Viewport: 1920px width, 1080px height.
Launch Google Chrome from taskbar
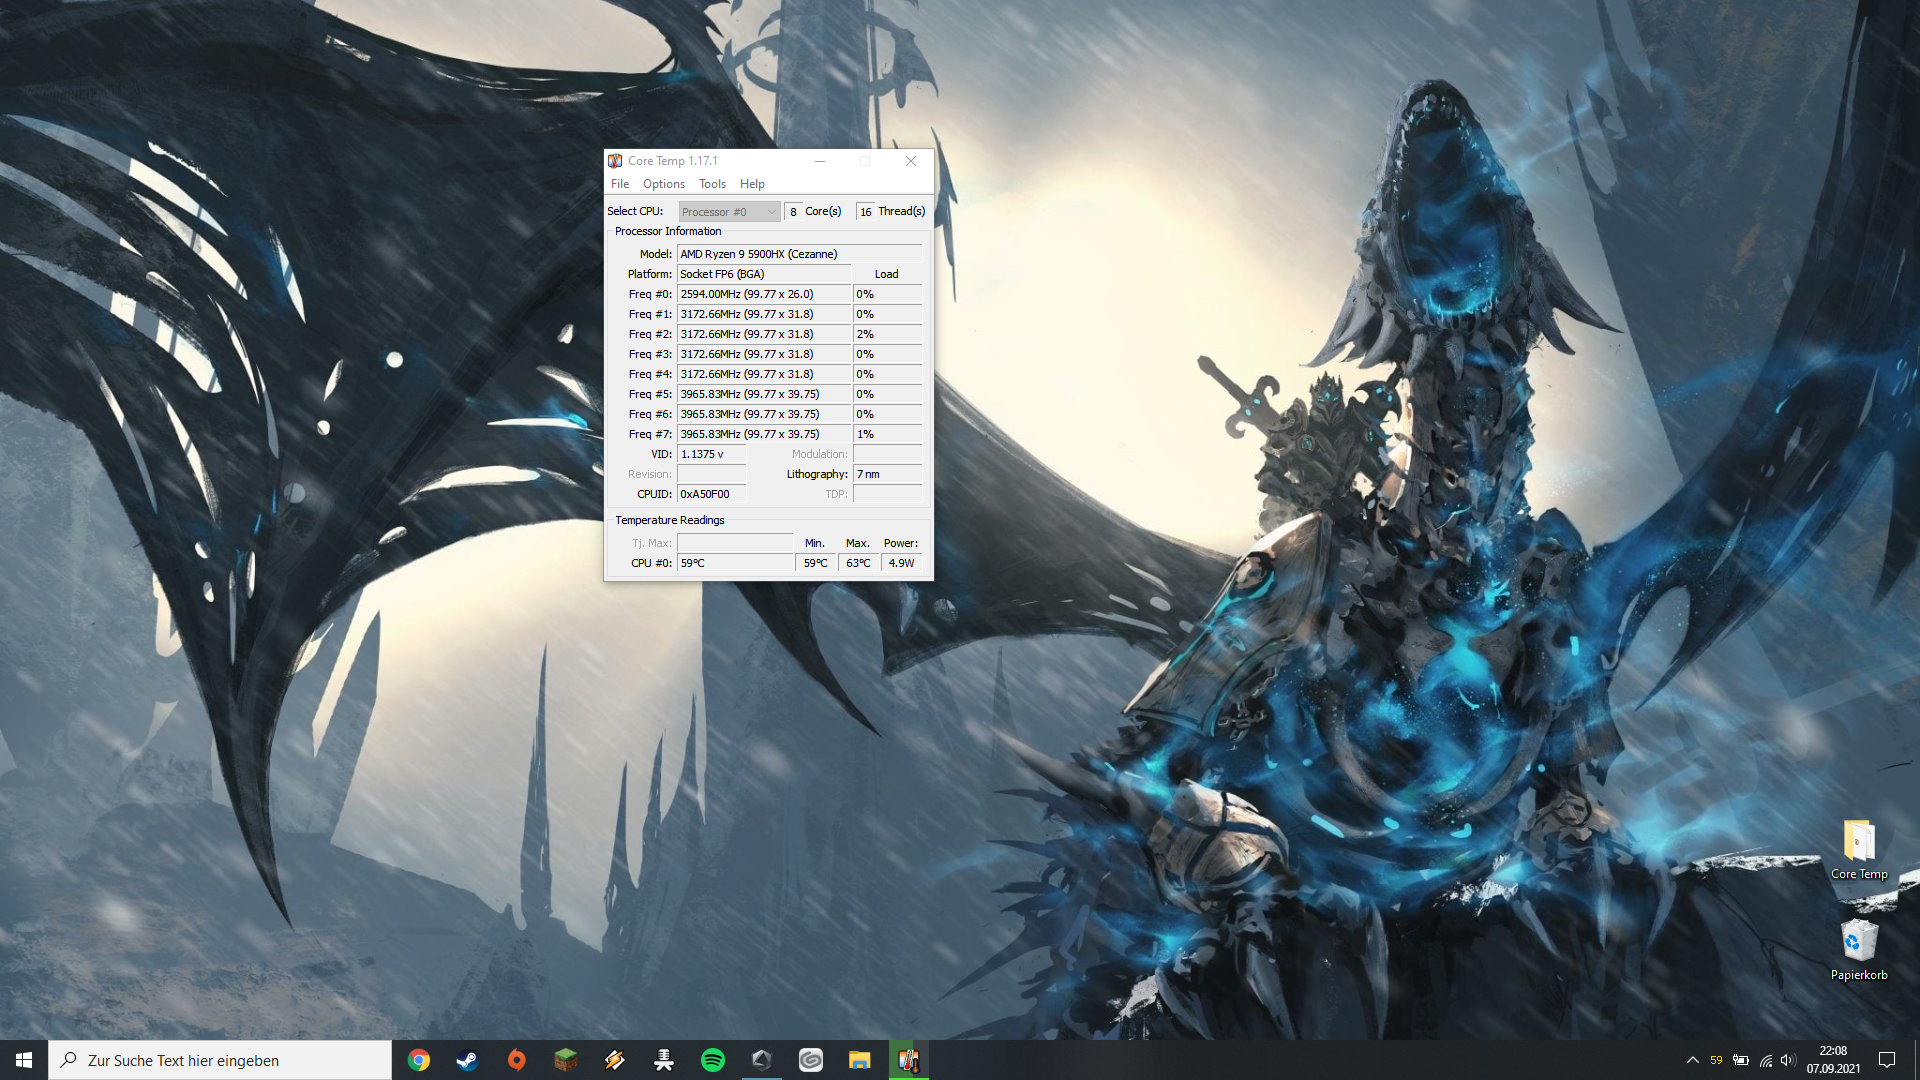(419, 1060)
